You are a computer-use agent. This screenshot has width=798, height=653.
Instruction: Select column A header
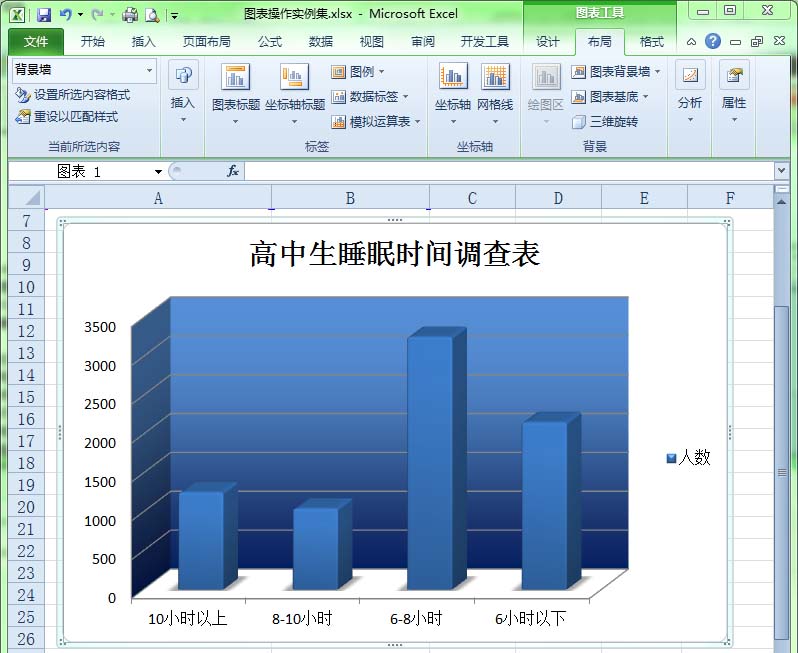(x=158, y=197)
